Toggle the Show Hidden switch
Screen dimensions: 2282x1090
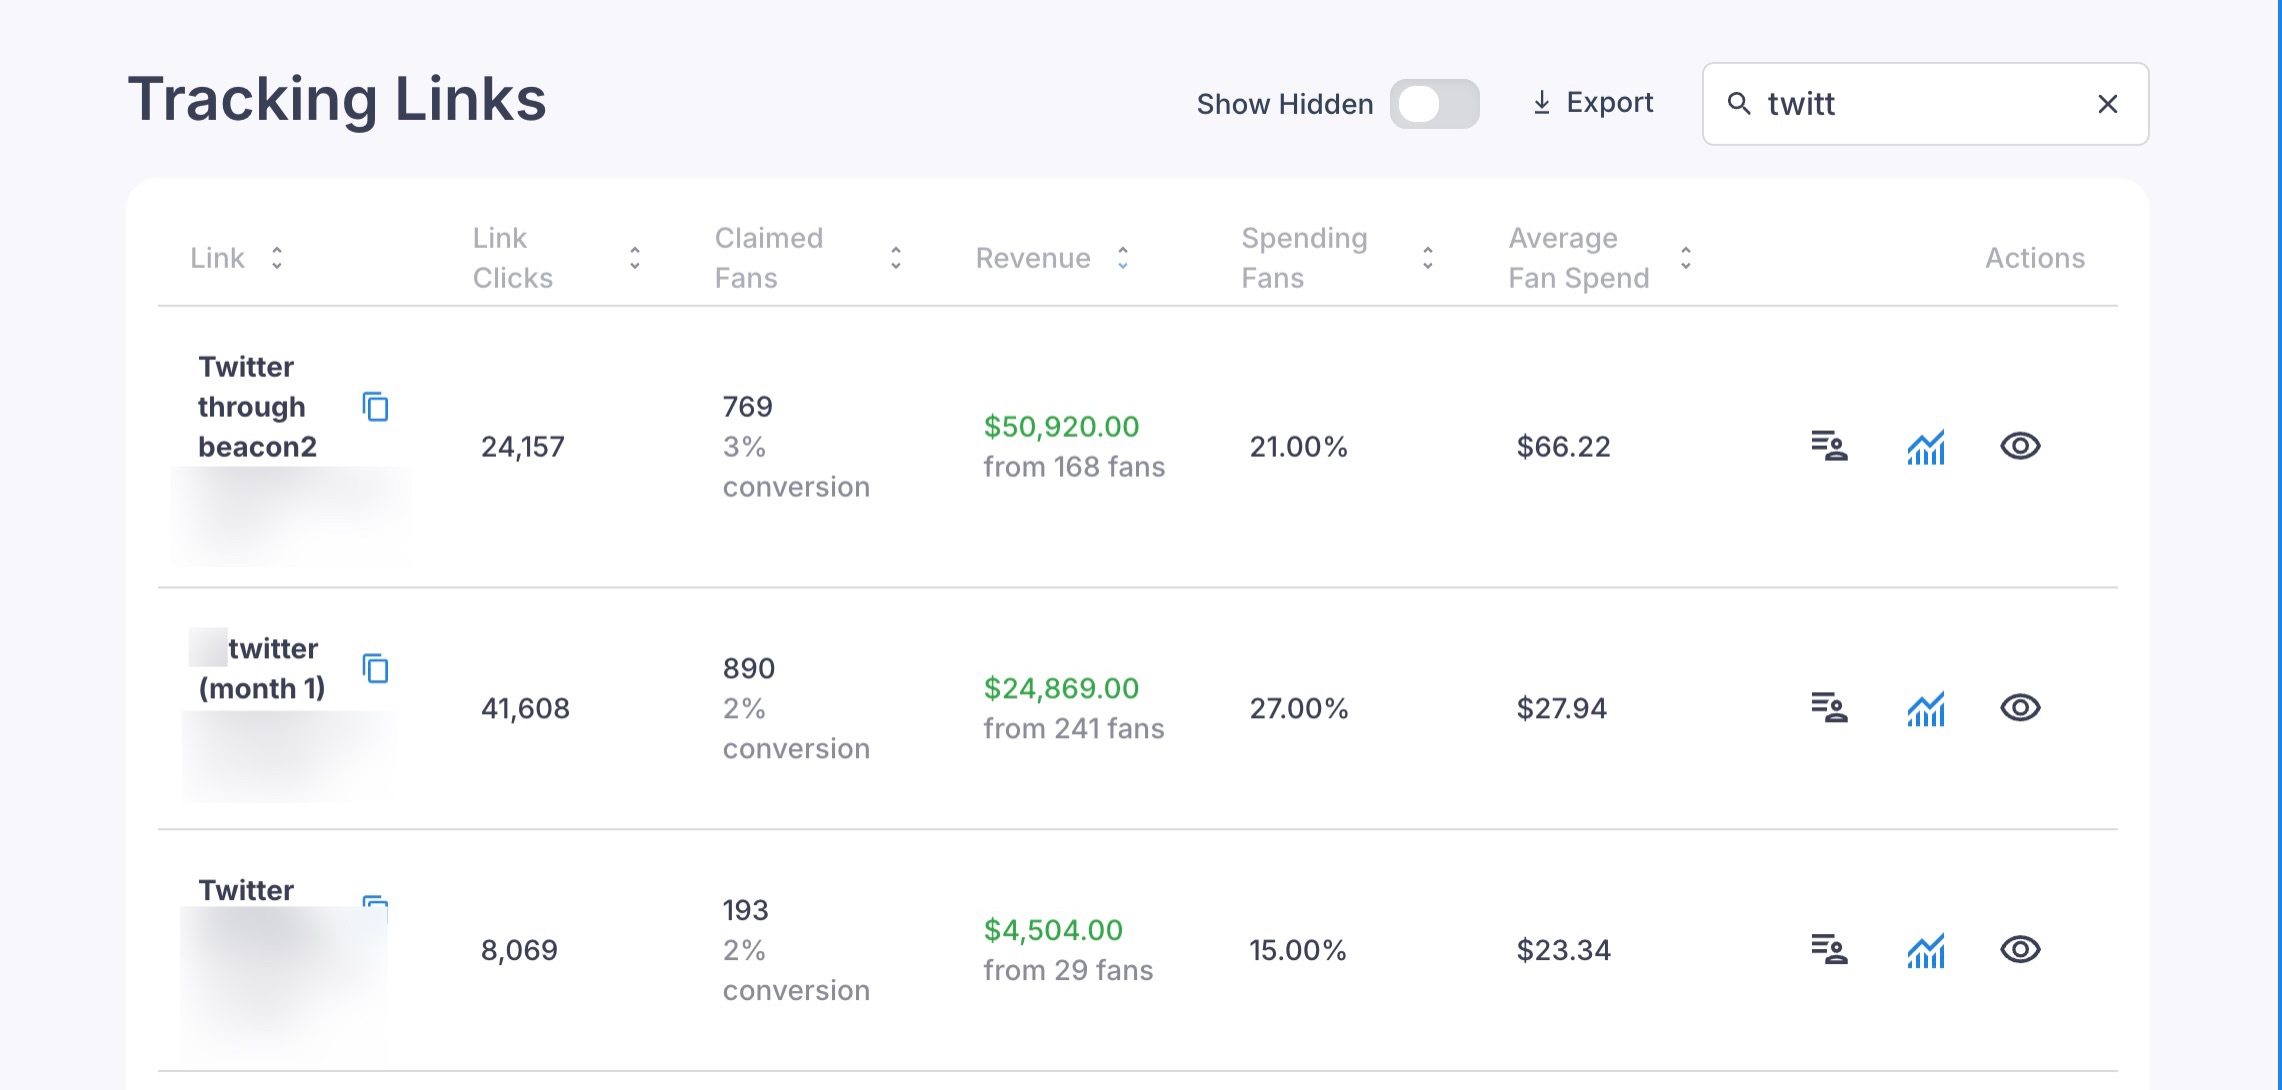[1434, 104]
